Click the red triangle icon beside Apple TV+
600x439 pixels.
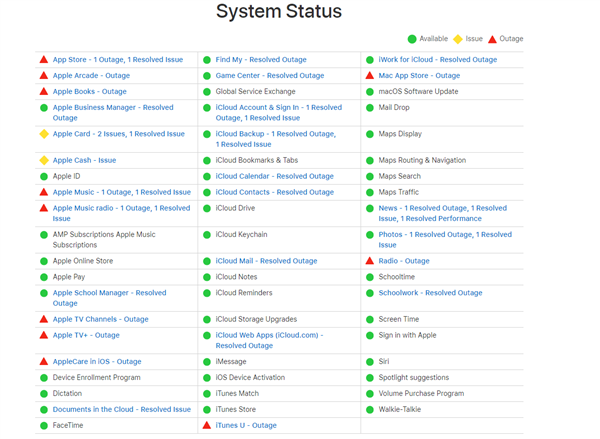[44, 335]
